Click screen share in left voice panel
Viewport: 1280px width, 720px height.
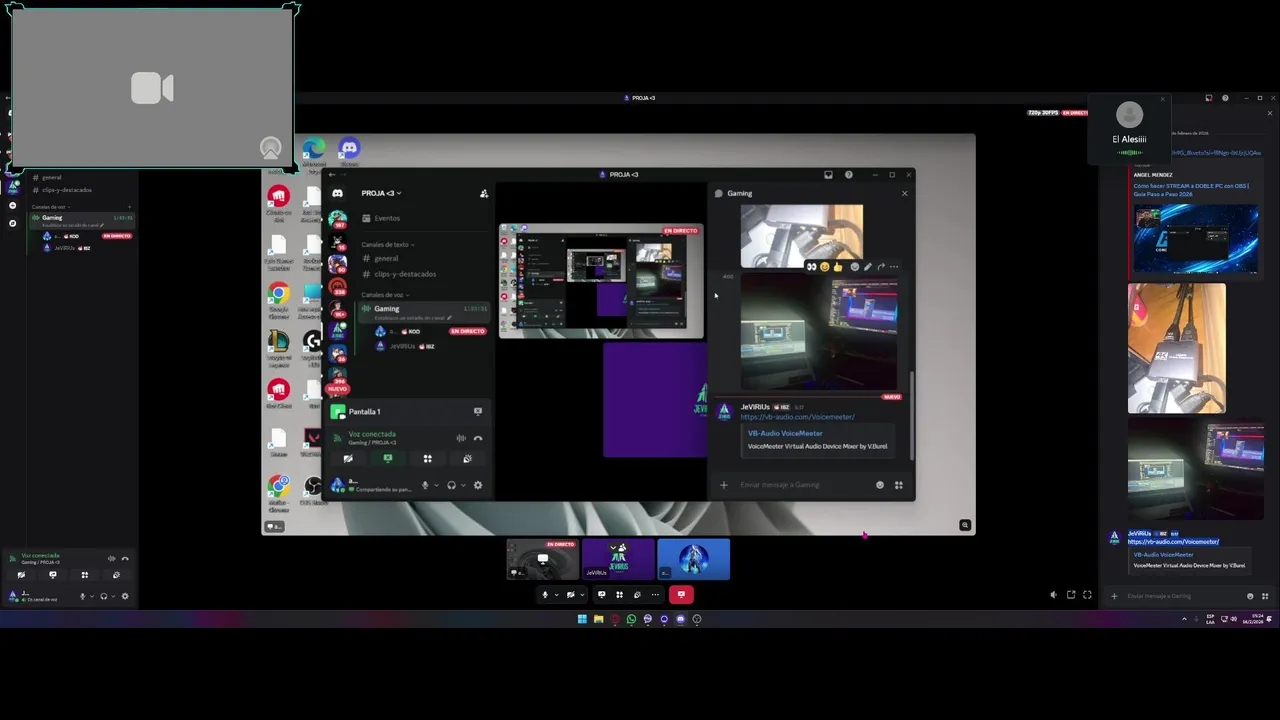coord(53,575)
